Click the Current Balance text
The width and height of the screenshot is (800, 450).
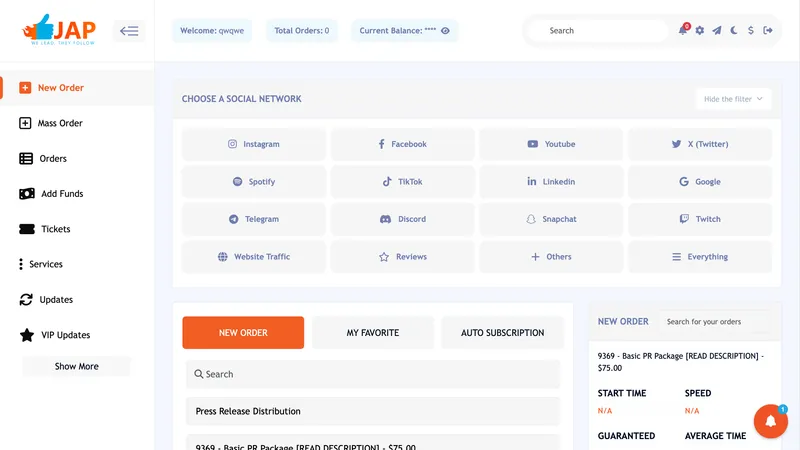(x=398, y=31)
